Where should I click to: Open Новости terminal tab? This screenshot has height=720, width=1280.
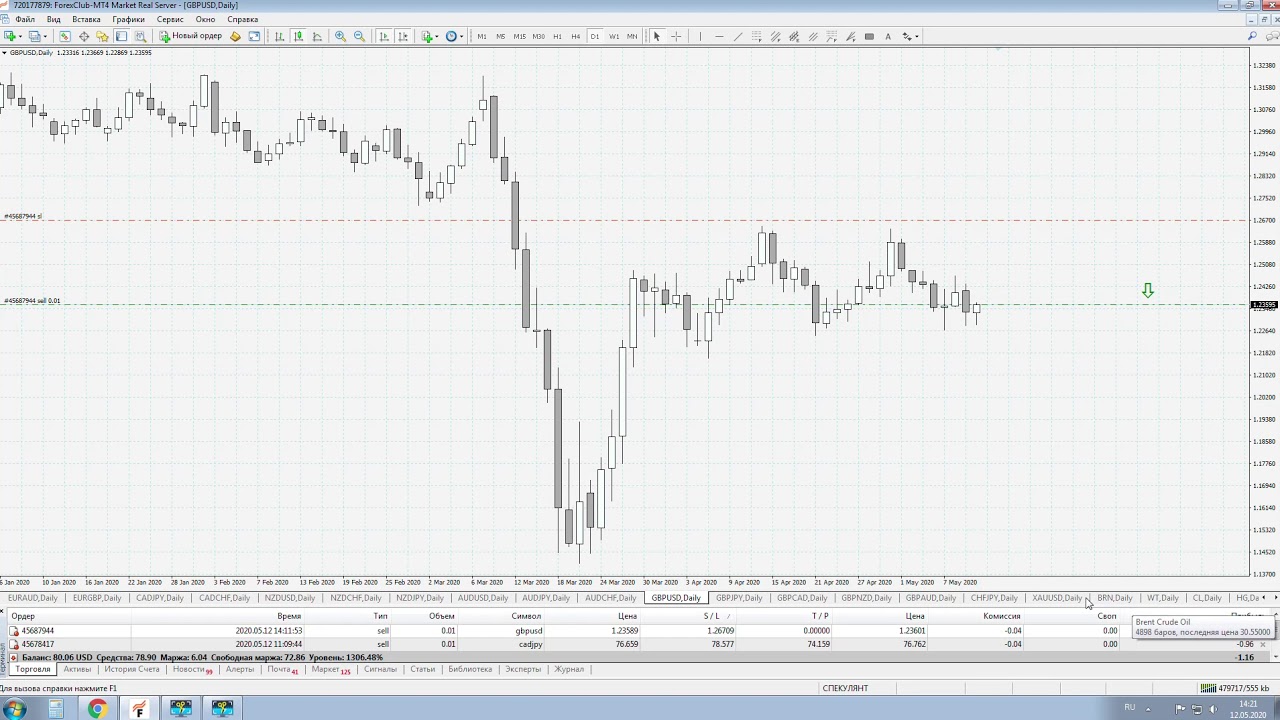coord(191,669)
